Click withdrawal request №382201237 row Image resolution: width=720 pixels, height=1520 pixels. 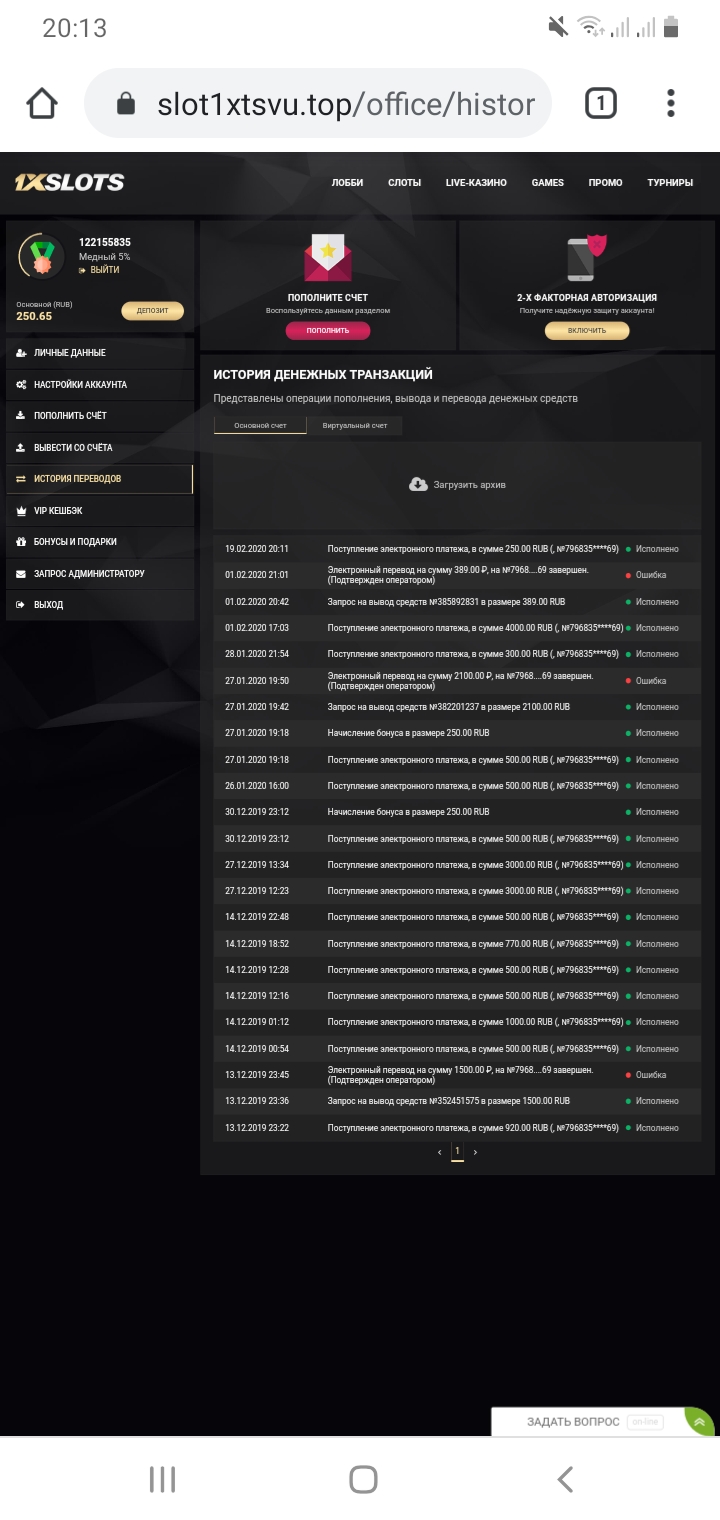[457, 707]
